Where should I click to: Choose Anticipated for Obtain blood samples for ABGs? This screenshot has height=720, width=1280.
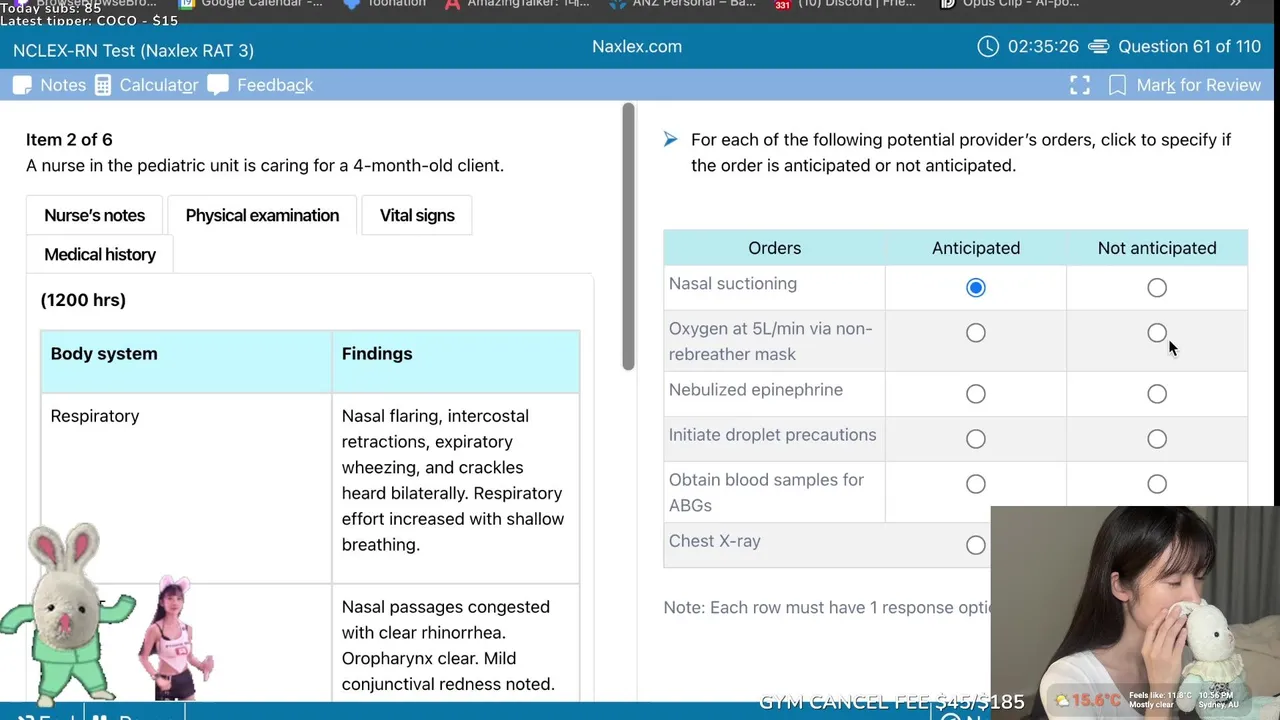tap(976, 484)
